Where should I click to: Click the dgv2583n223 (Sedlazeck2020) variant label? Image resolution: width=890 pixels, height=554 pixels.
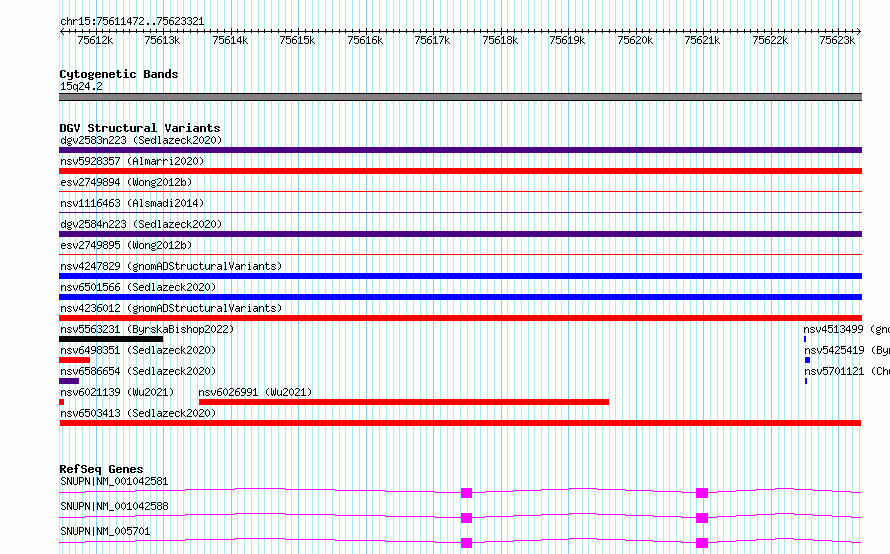tap(141, 140)
